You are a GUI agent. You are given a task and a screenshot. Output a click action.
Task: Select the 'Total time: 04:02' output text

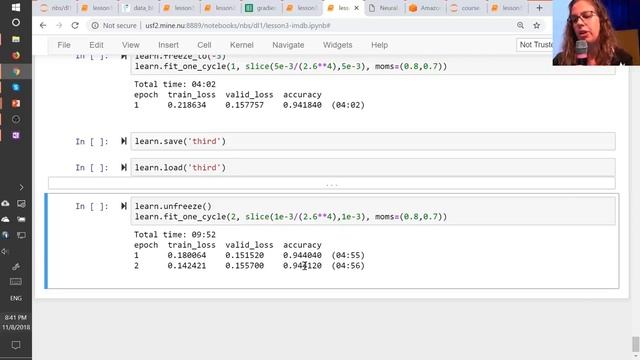(175, 84)
